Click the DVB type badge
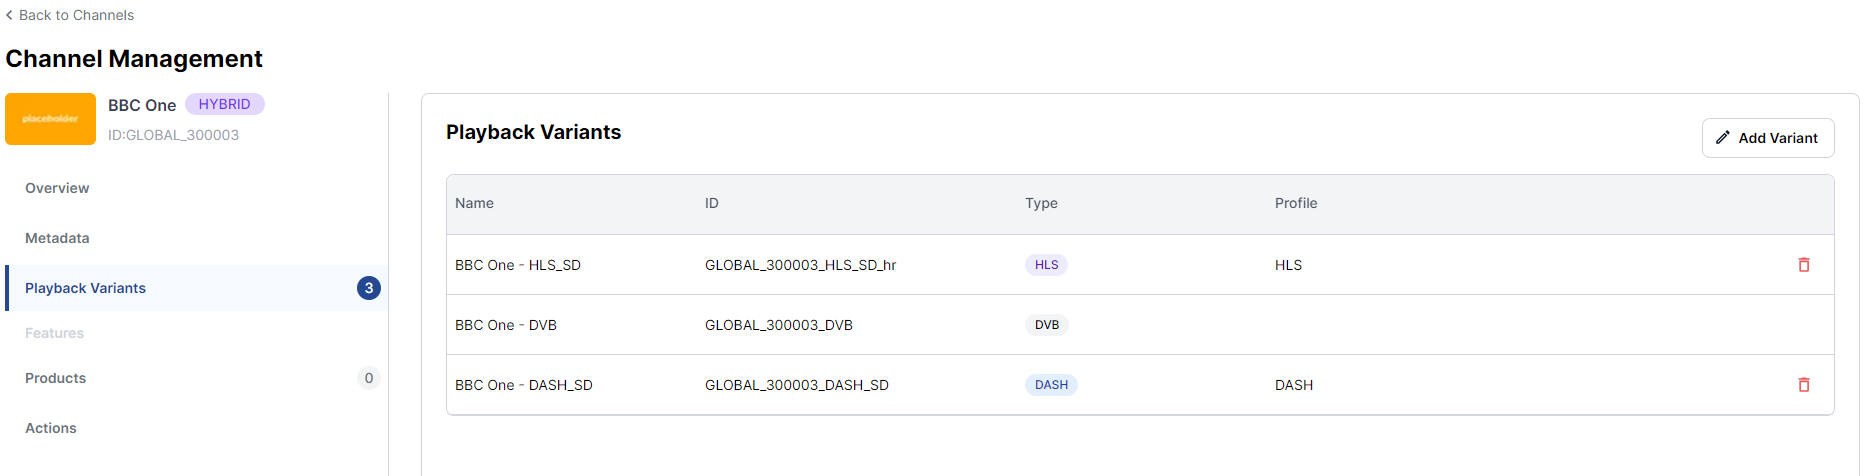This screenshot has height=476, width=1872. click(1046, 325)
